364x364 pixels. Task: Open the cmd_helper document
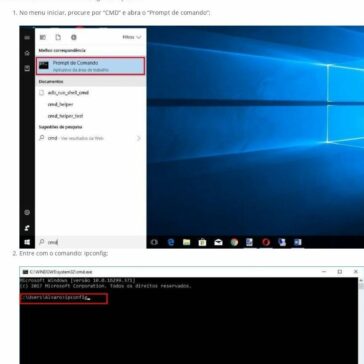pyautogui.click(x=60, y=104)
